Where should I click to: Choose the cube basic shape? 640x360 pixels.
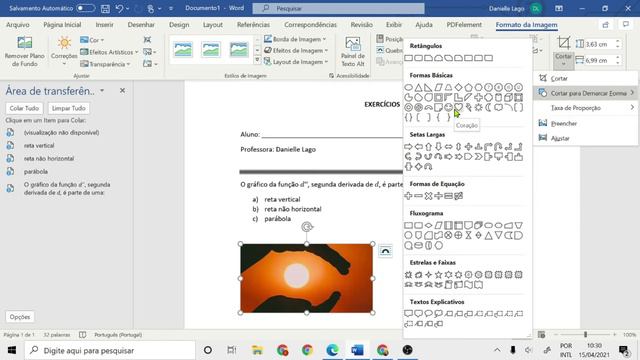pyautogui.click(x=509, y=98)
